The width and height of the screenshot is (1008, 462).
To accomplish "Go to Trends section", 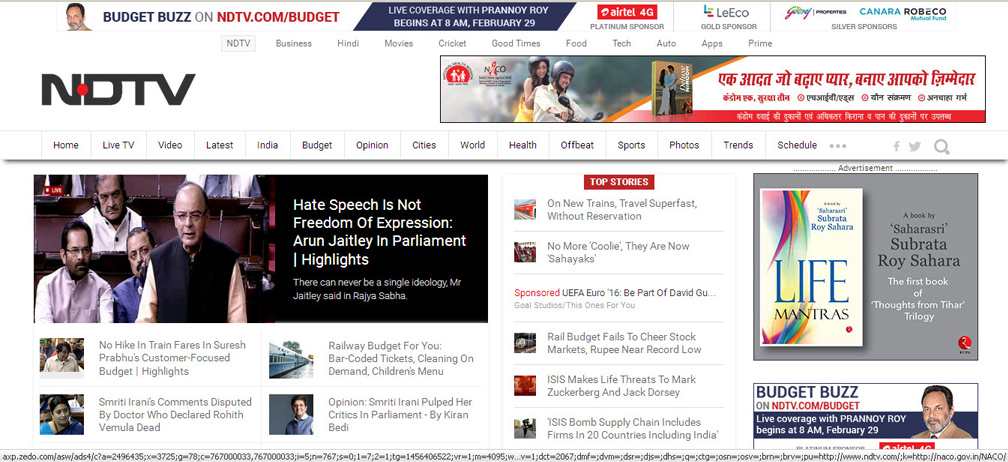I will click(738, 145).
